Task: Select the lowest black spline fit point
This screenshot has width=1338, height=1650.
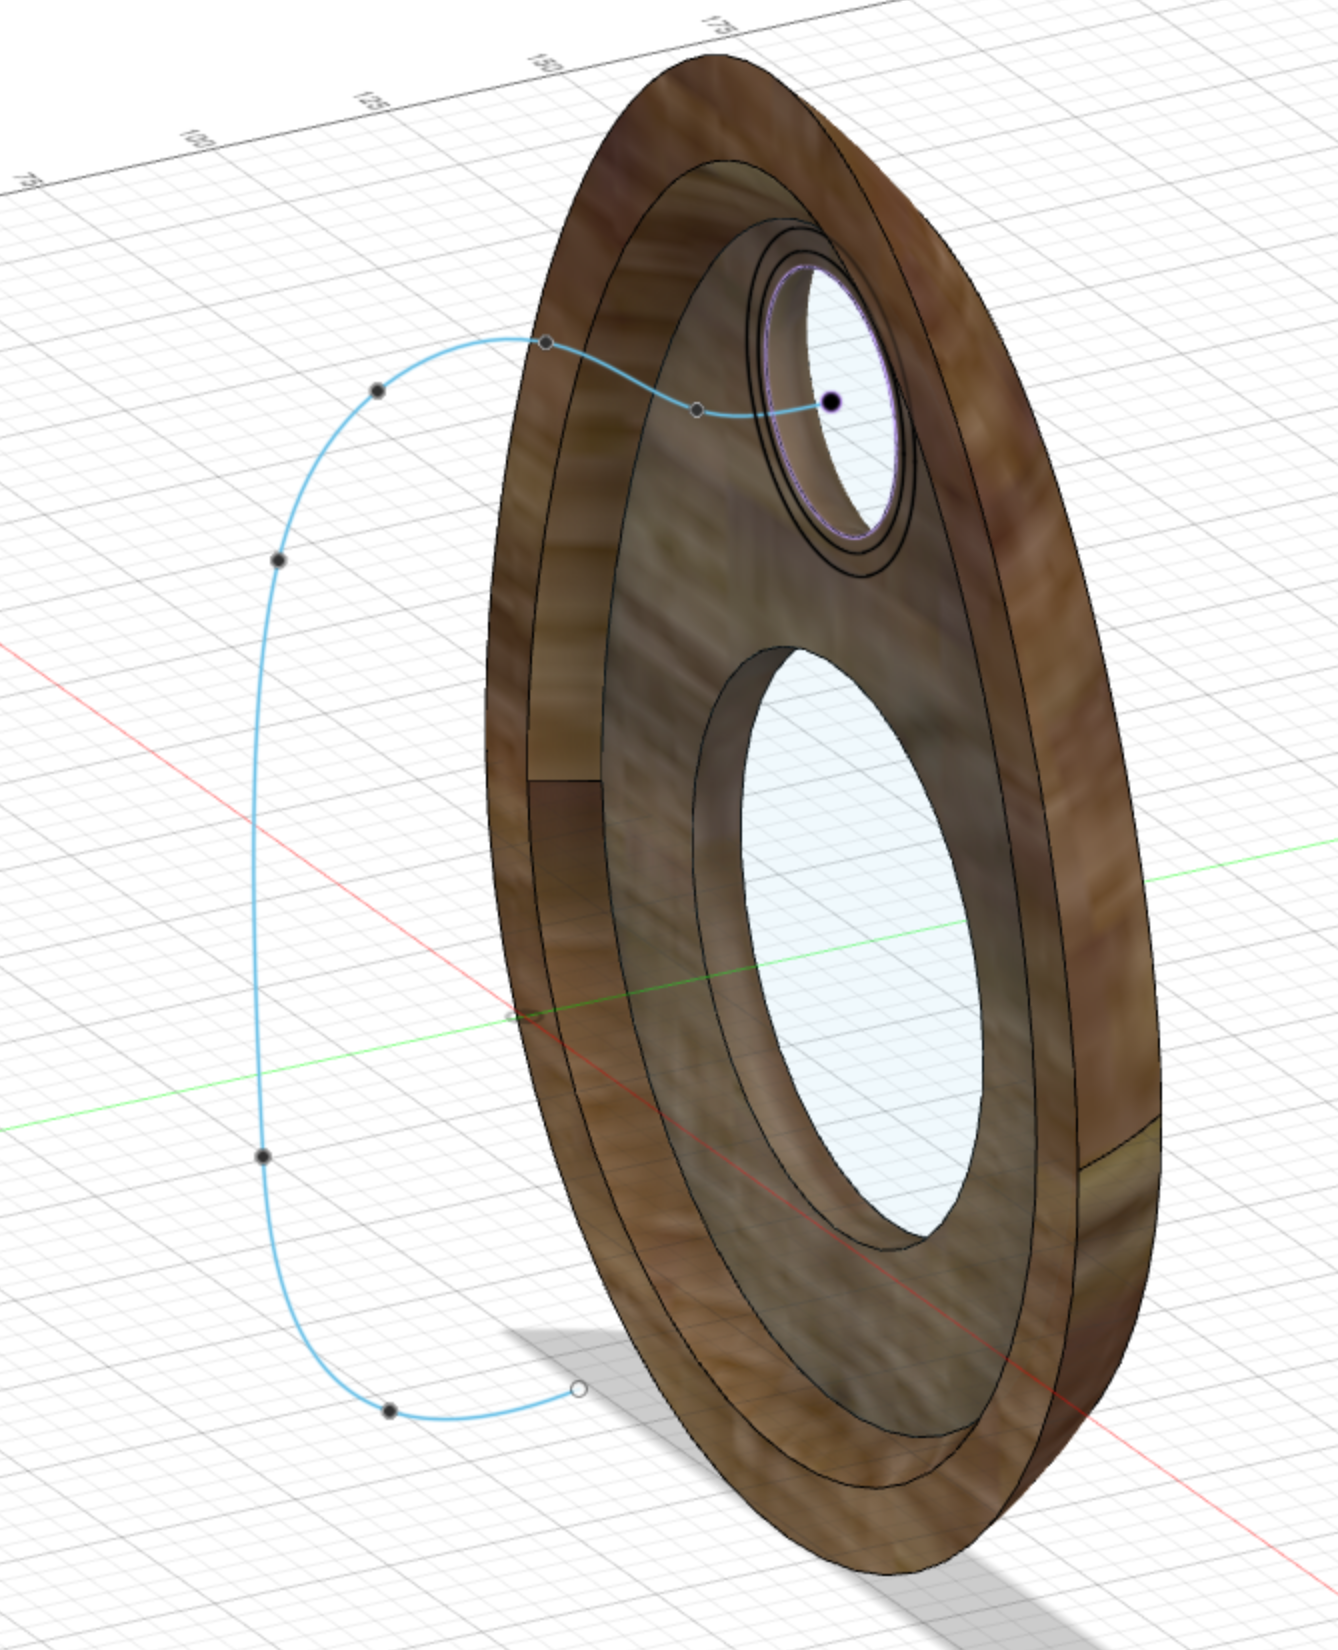Action: click(390, 1411)
